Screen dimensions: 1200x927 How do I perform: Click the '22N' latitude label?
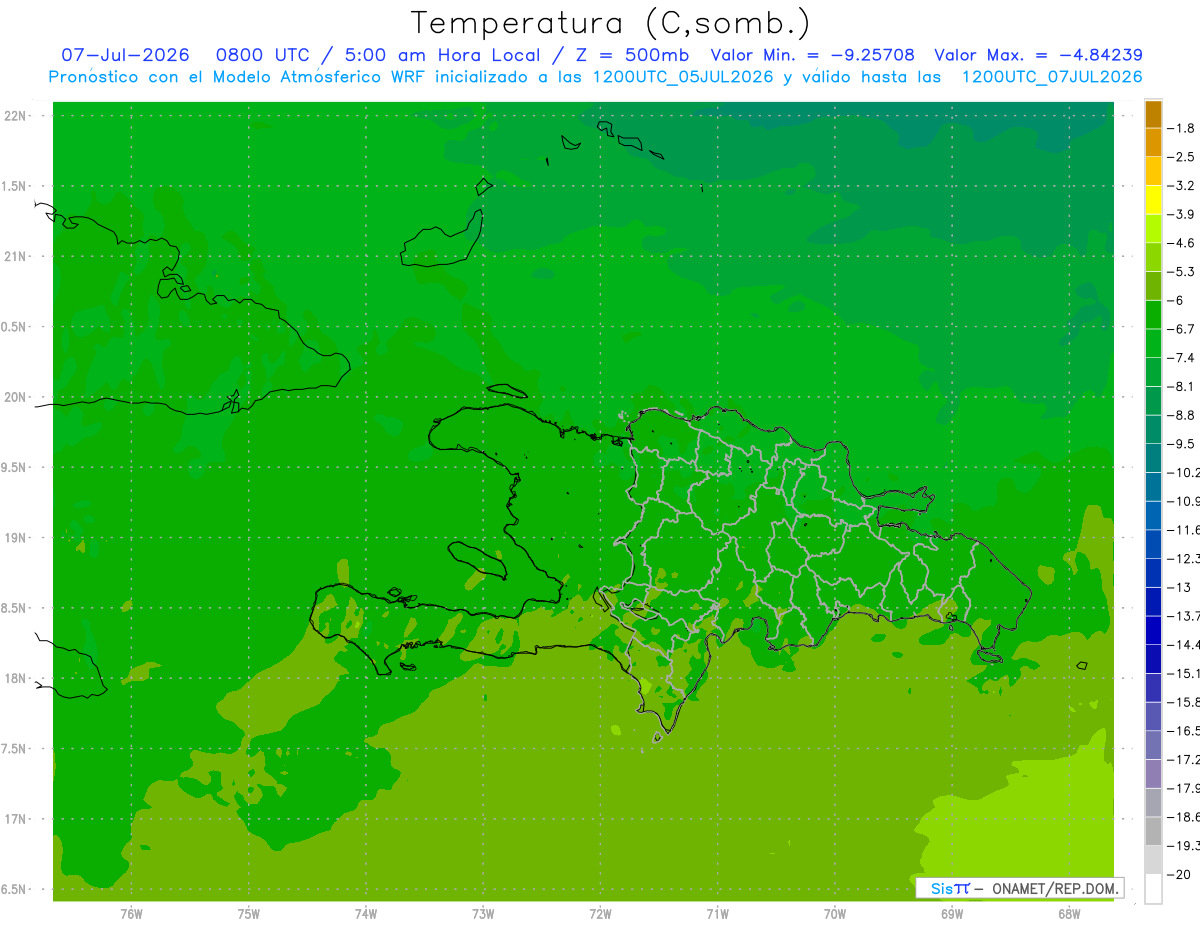(x=15, y=116)
